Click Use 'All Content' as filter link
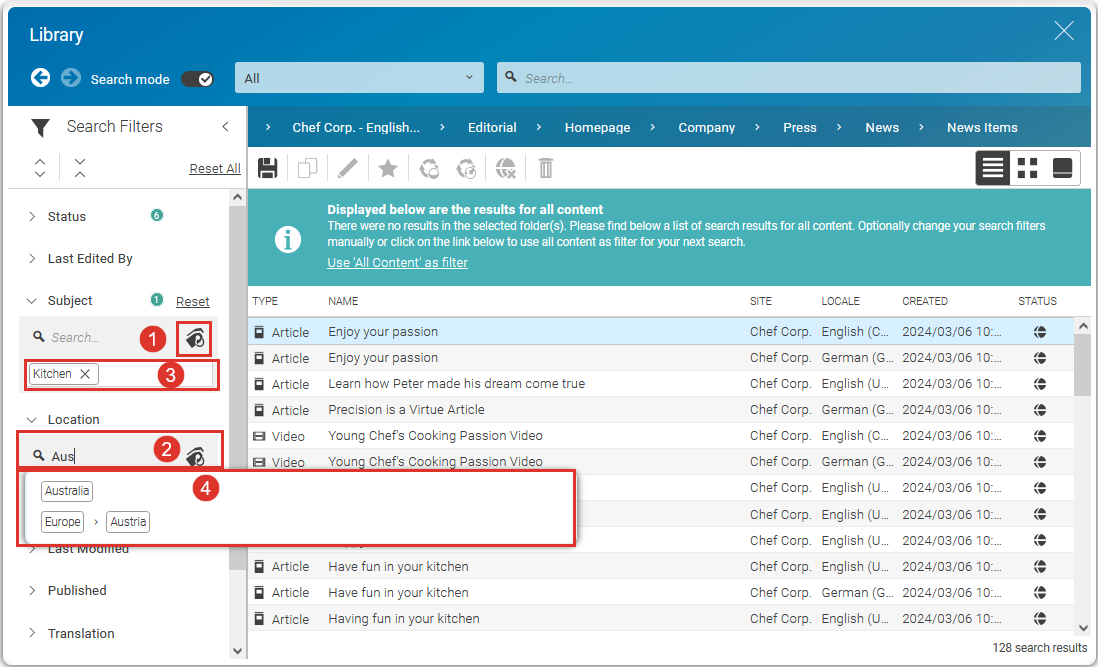This screenshot has height=667, width=1098. tap(397, 263)
